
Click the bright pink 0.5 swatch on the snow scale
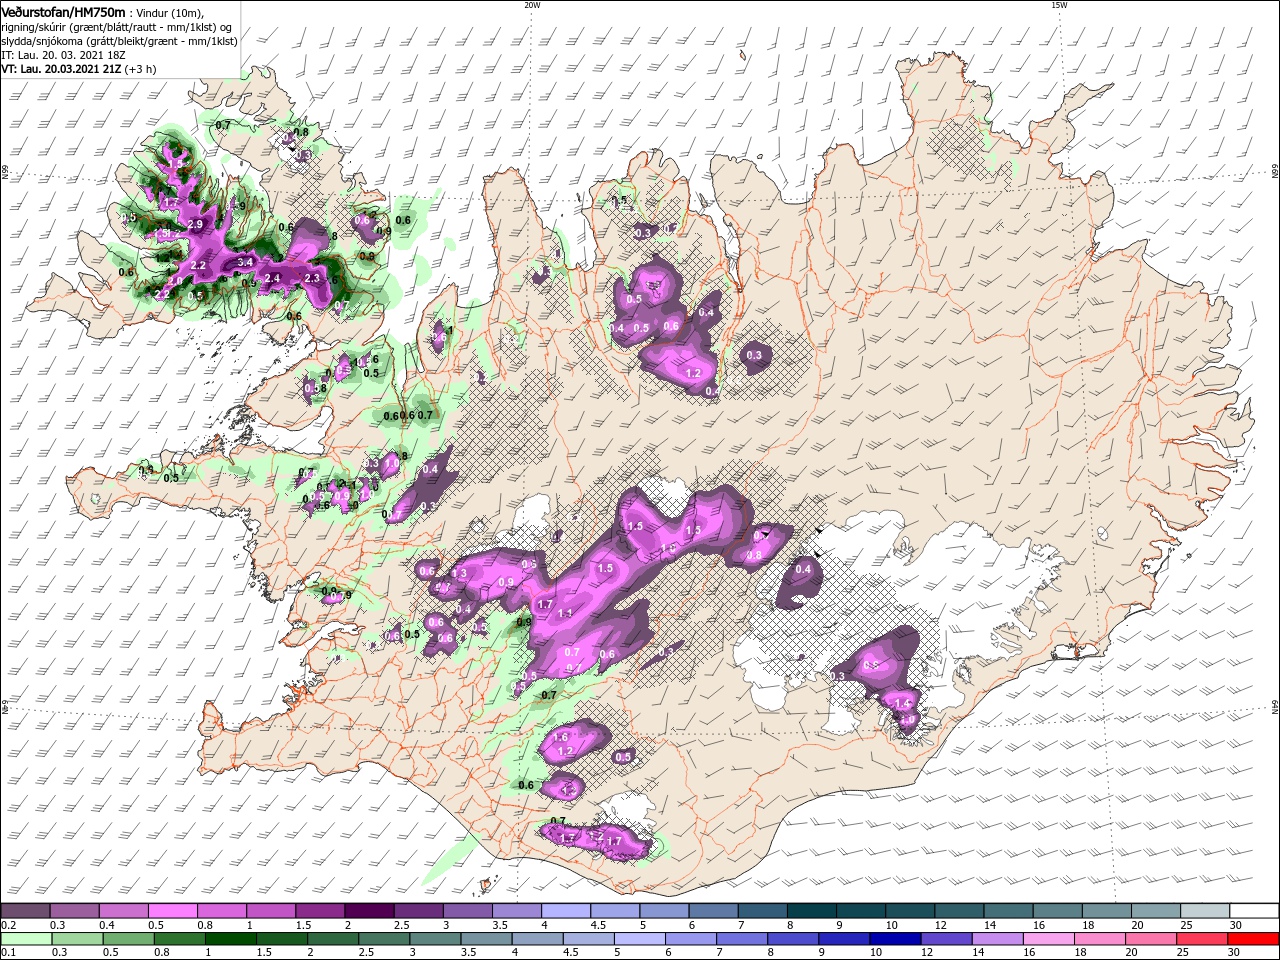(x=172, y=911)
